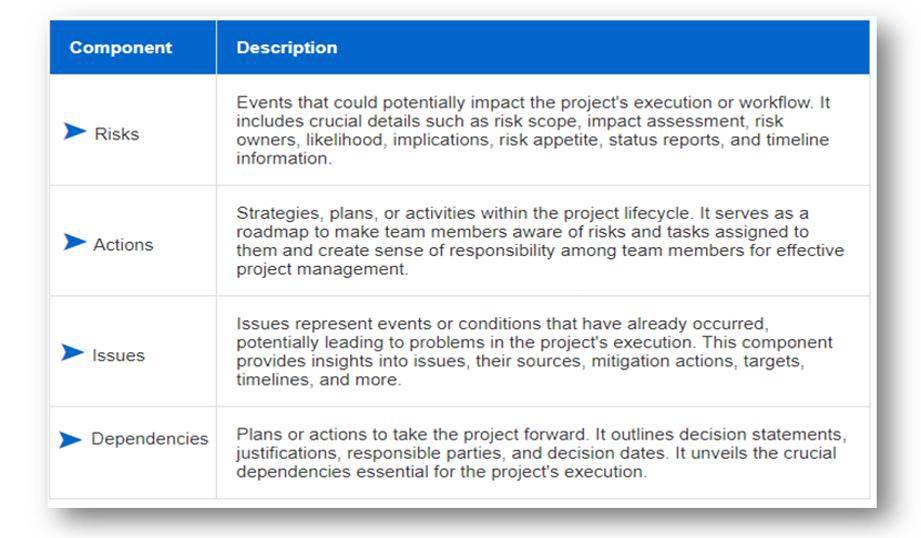
Task: Click the blue arrow beside Risks
Action: [75, 131]
